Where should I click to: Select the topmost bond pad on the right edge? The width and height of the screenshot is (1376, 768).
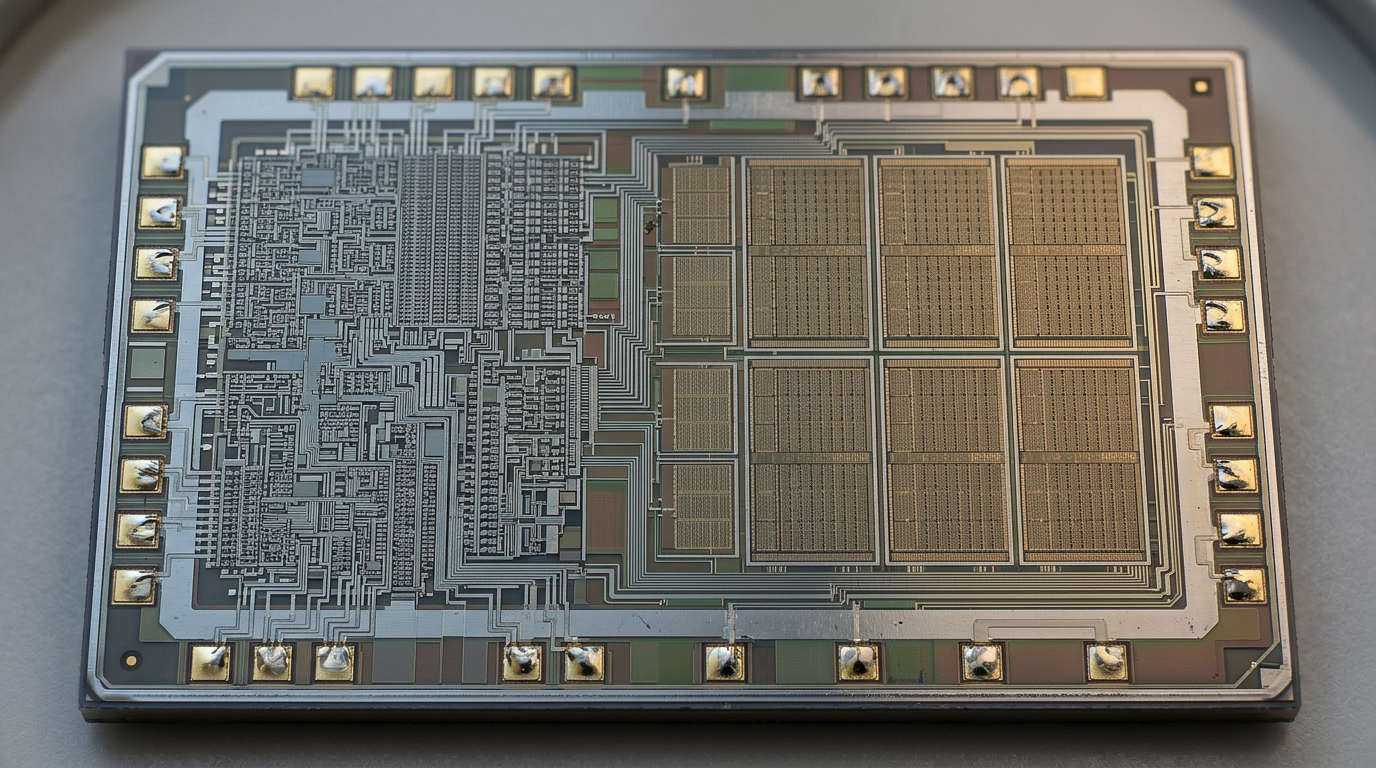(1211, 162)
